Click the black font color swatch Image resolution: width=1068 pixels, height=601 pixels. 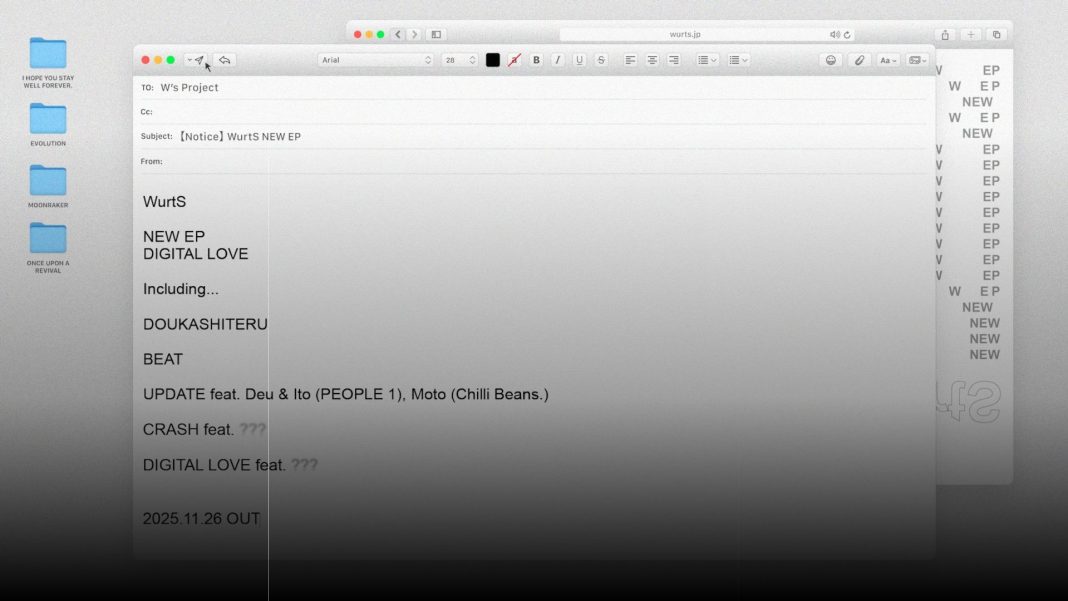[x=492, y=59]
